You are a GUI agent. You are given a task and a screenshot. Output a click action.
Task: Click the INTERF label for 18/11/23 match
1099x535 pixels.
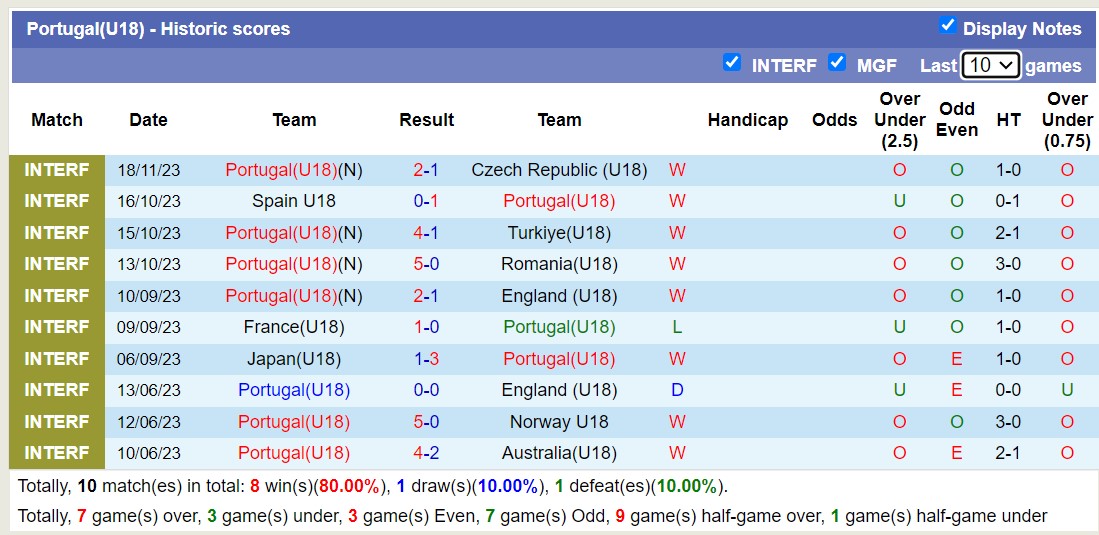[x=57, y=170]
